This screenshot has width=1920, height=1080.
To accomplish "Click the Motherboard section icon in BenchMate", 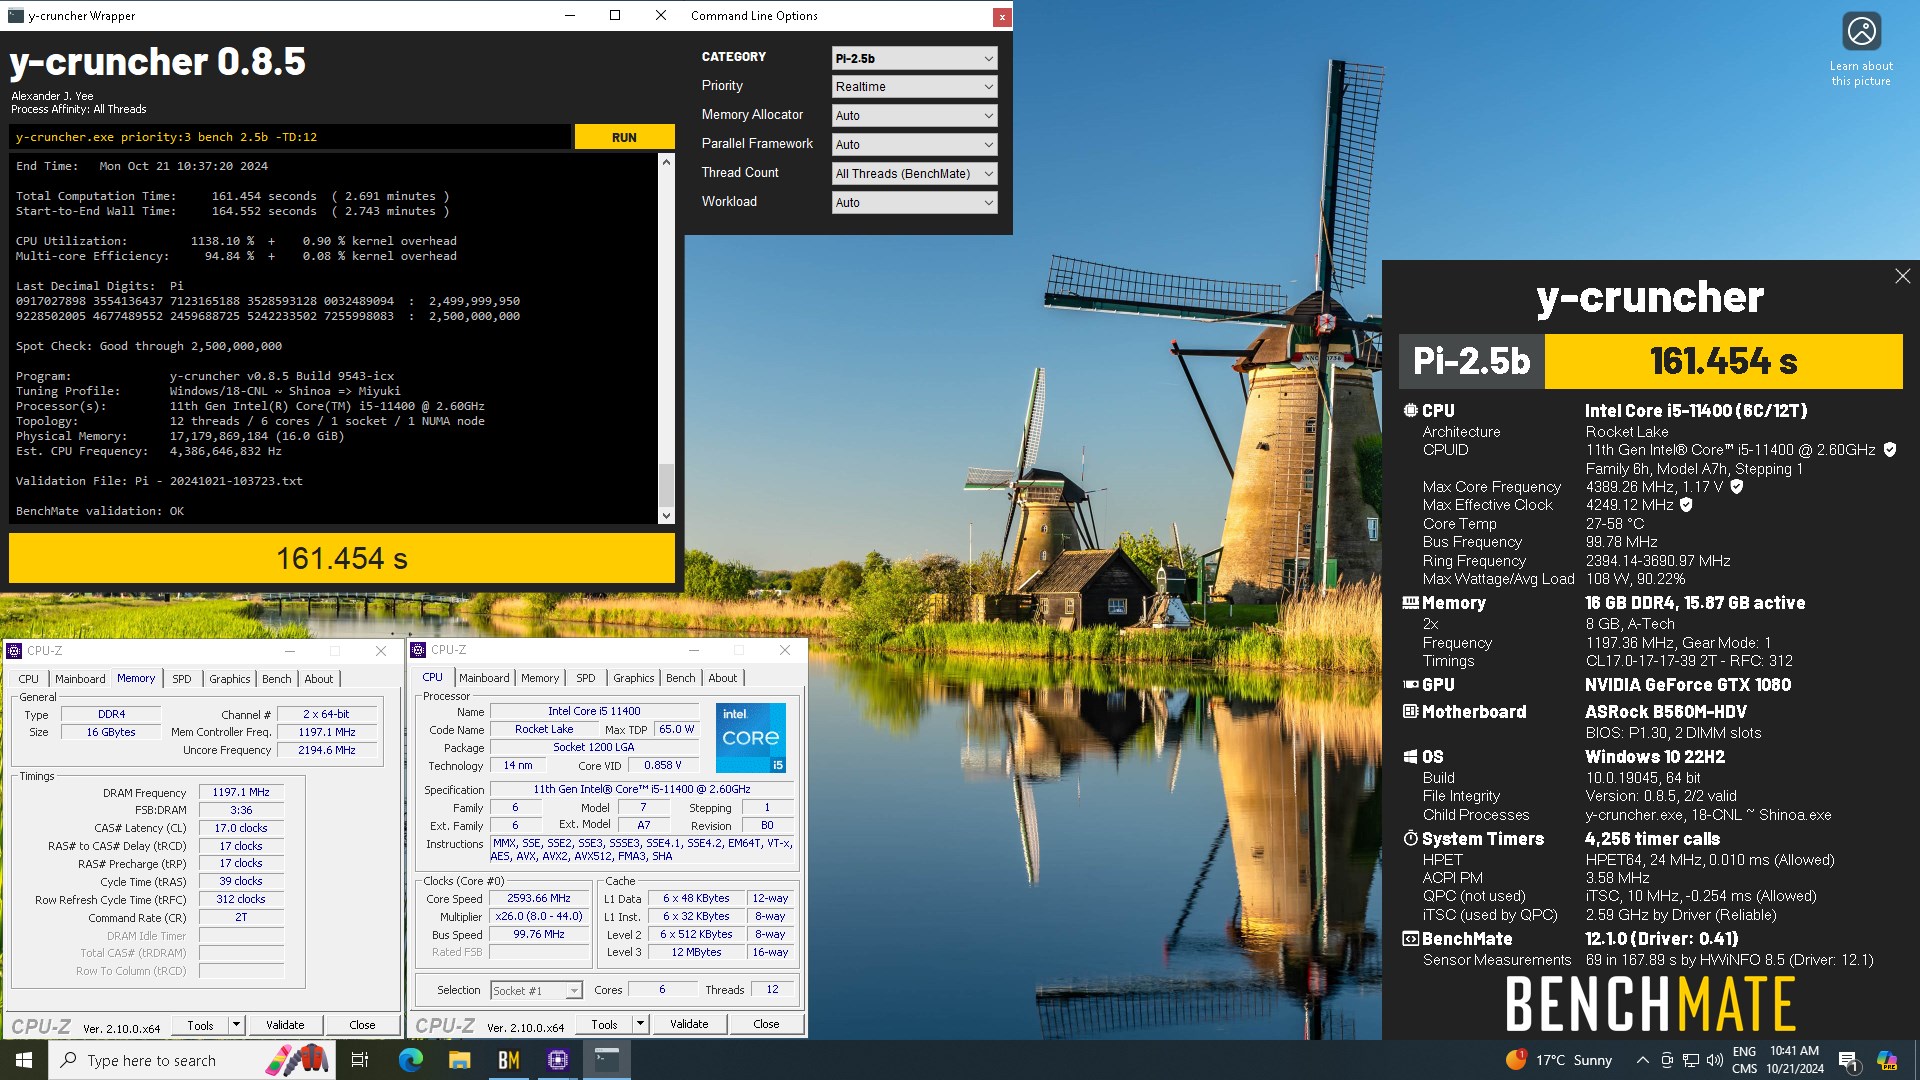I will pos(1410,712).
